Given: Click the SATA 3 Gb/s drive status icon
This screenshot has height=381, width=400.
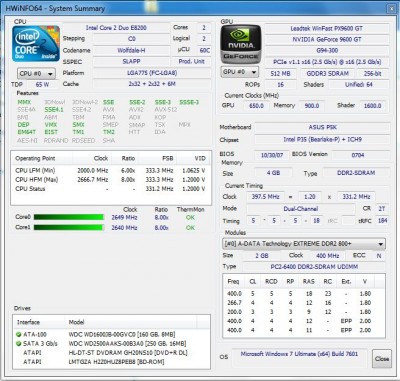Looking at the screenshot, I should tap(18, 343).
